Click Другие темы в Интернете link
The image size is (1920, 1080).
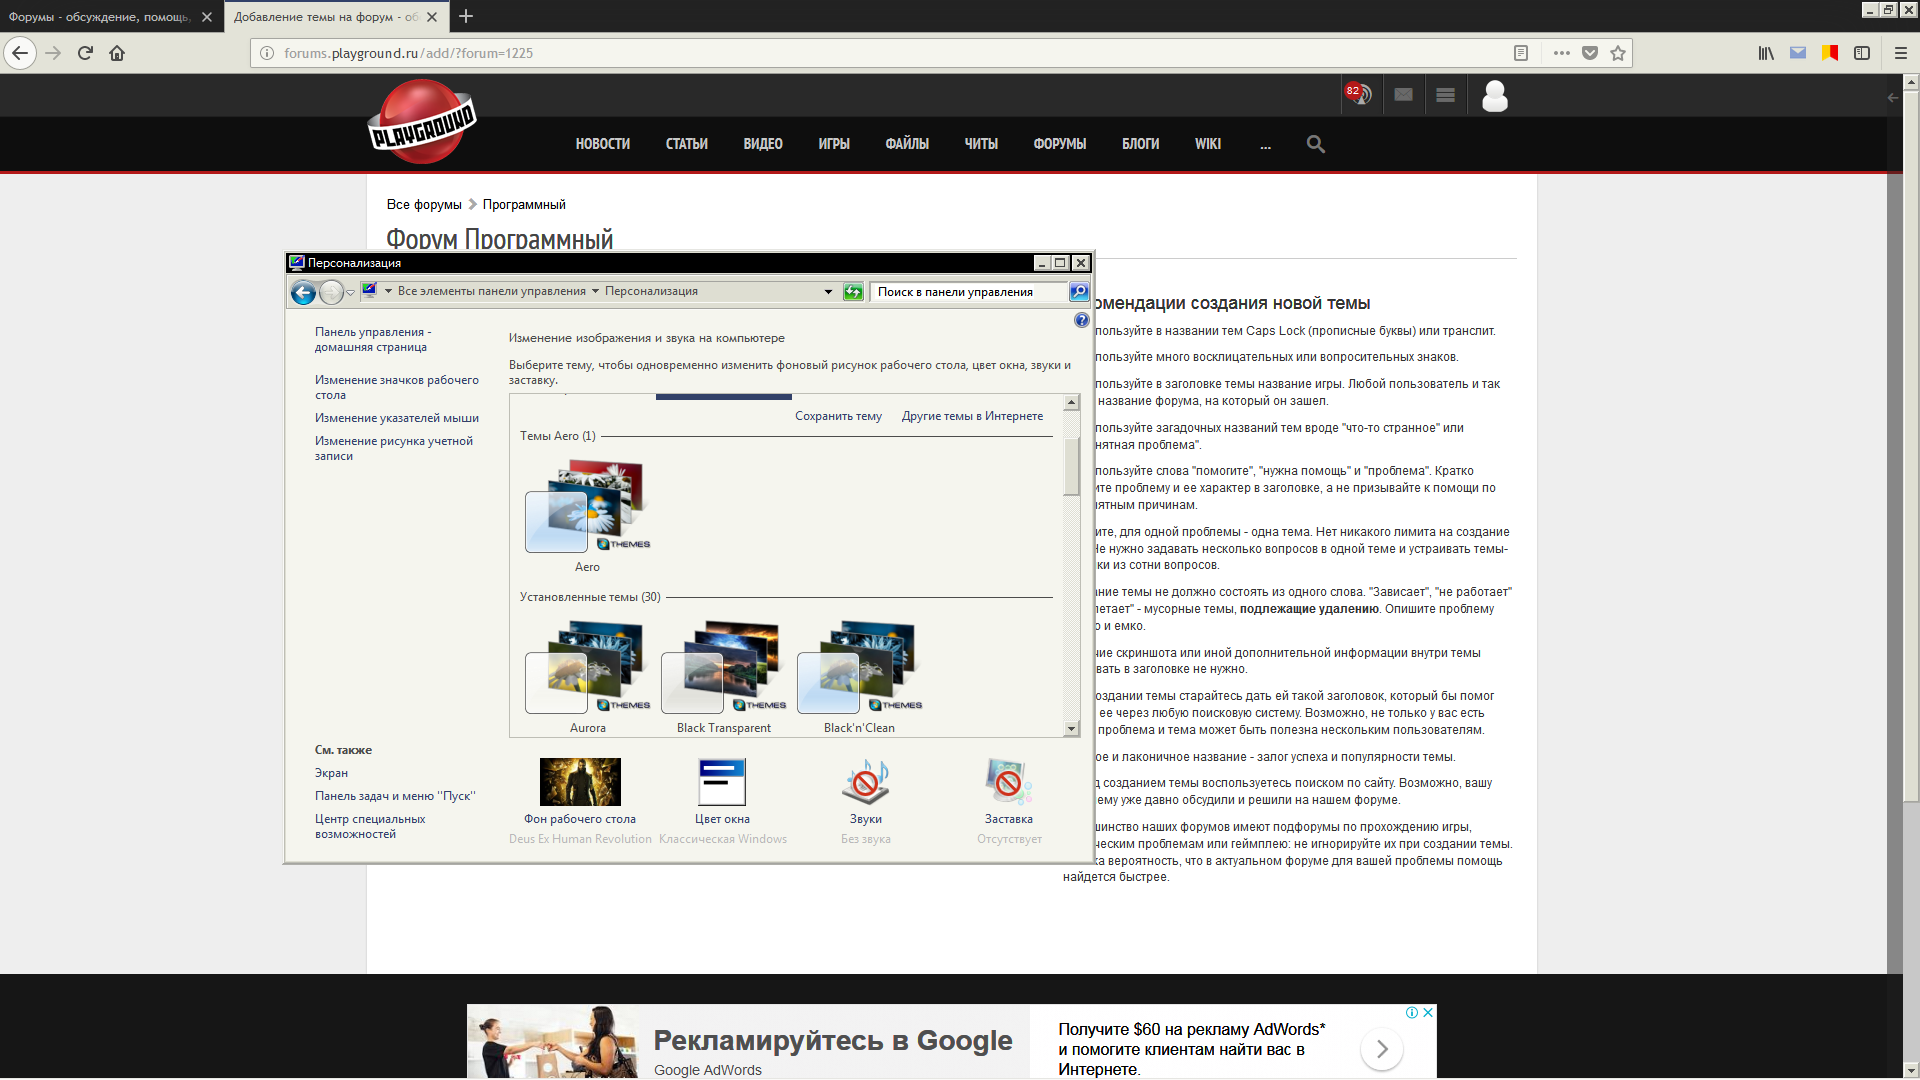(971, 416)
